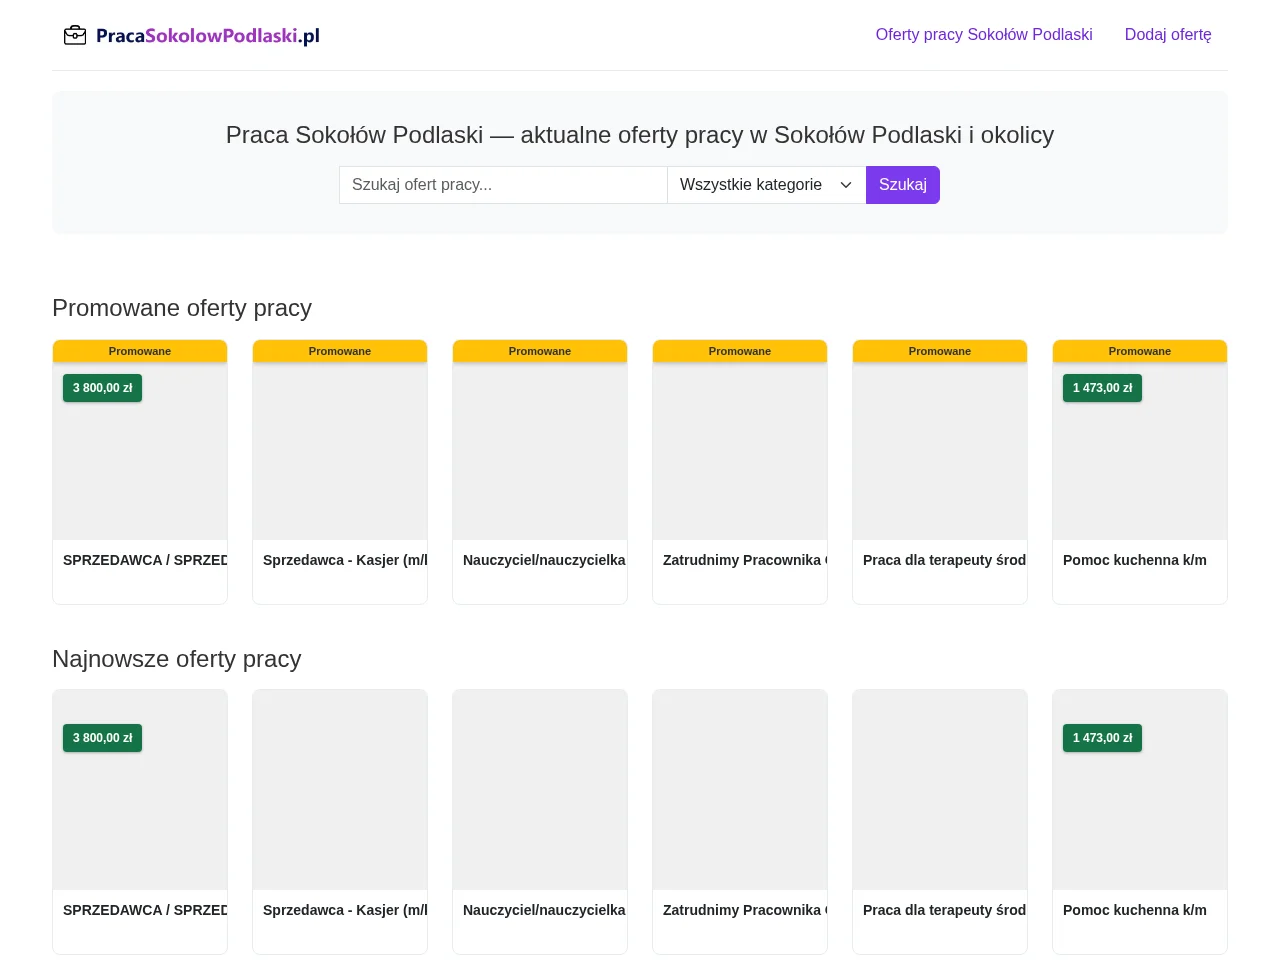The image size is (1280, 960).
Task: Click 3 800,00 zł badge in newest offers
Action: [102, 738]
